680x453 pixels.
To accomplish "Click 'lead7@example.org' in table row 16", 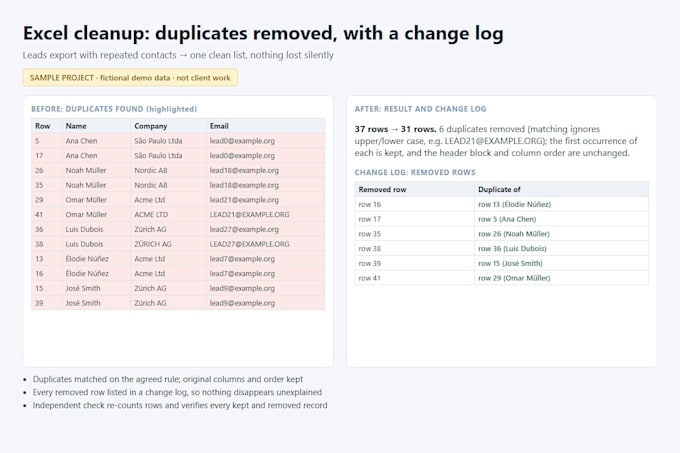I will (x=242, y=274).
